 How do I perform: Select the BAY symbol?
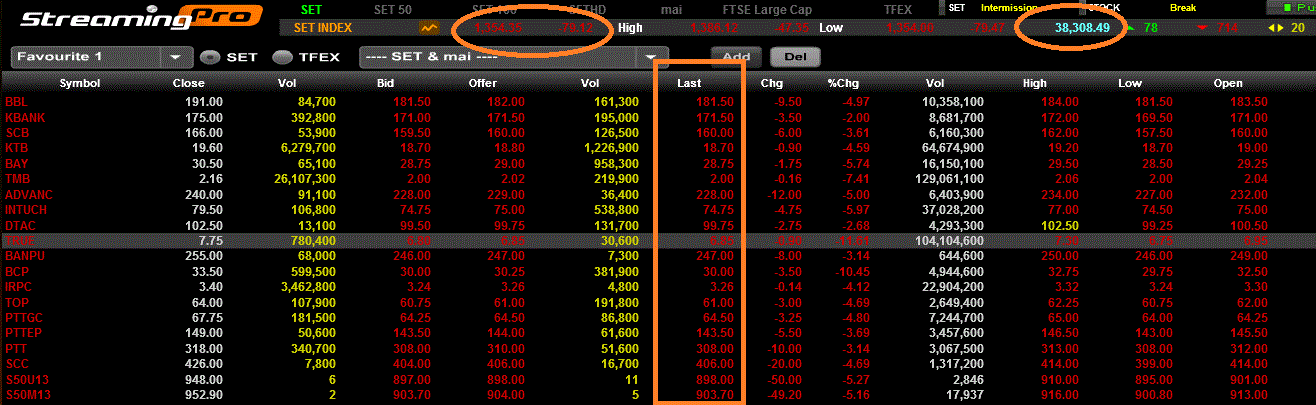pyautogui.click(x=17, y=163)
